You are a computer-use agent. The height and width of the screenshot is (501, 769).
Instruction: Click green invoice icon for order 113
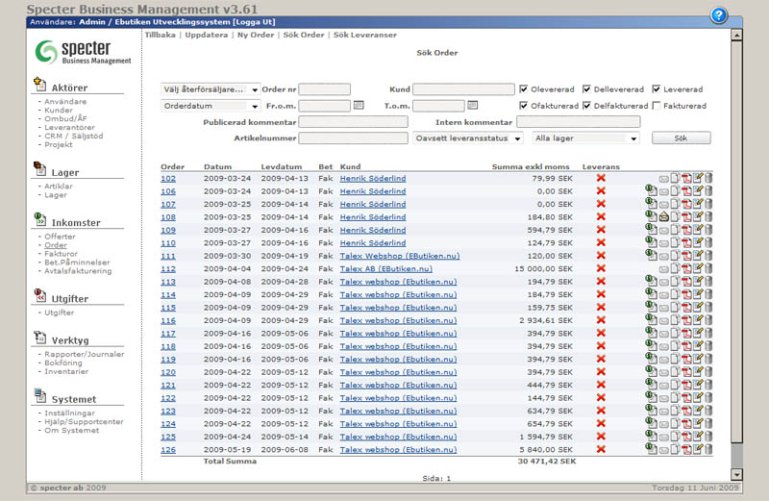tap(650, 280)
